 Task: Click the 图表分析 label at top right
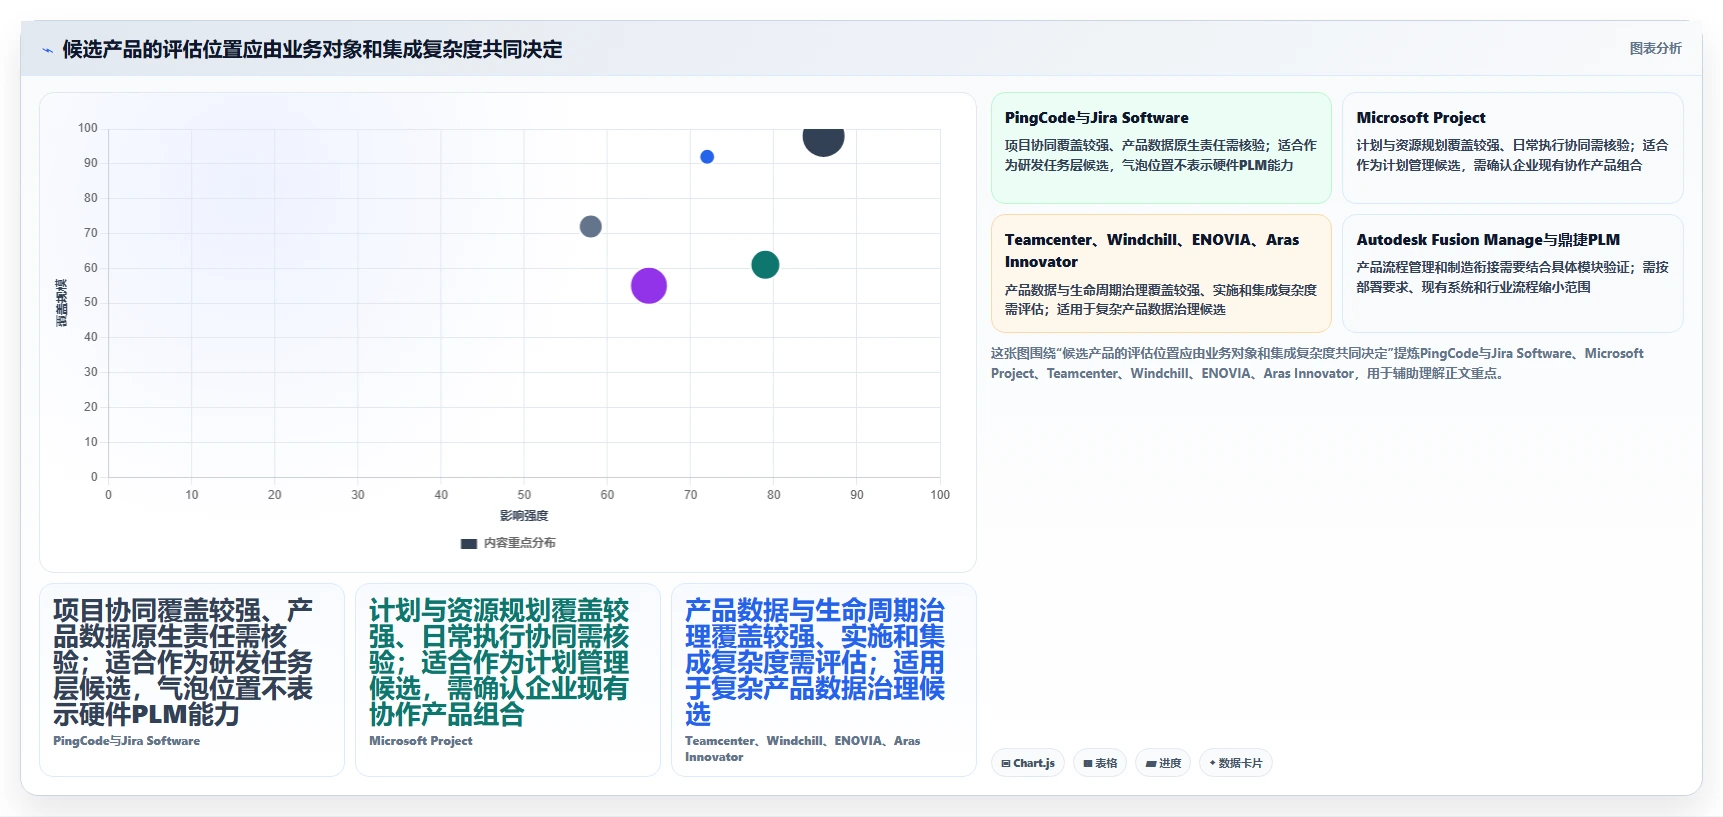coord(1655,48)
